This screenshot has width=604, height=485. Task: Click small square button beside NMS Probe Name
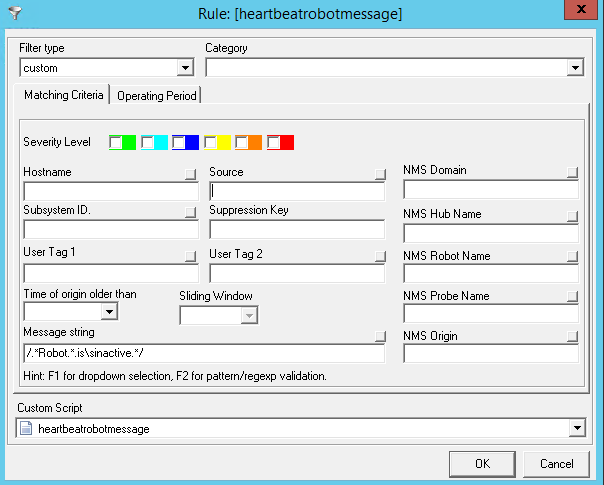coord(572,297)
